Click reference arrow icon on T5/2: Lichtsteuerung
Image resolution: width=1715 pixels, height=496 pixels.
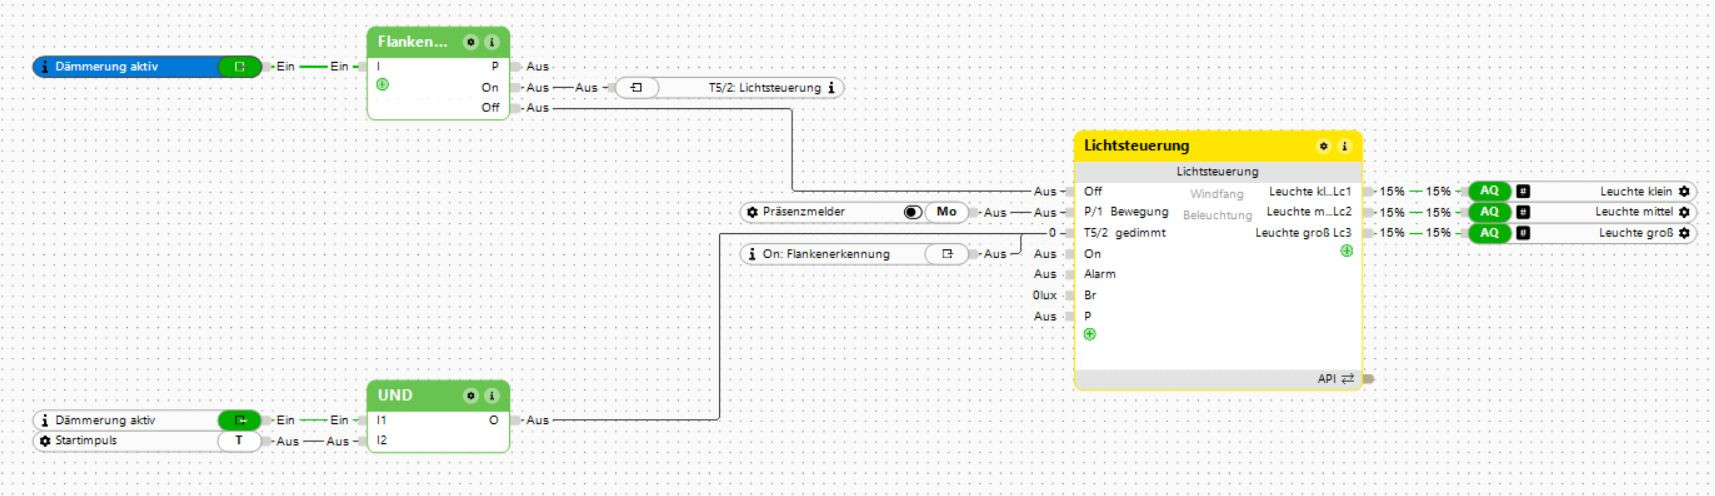click(x=636, y=88)
